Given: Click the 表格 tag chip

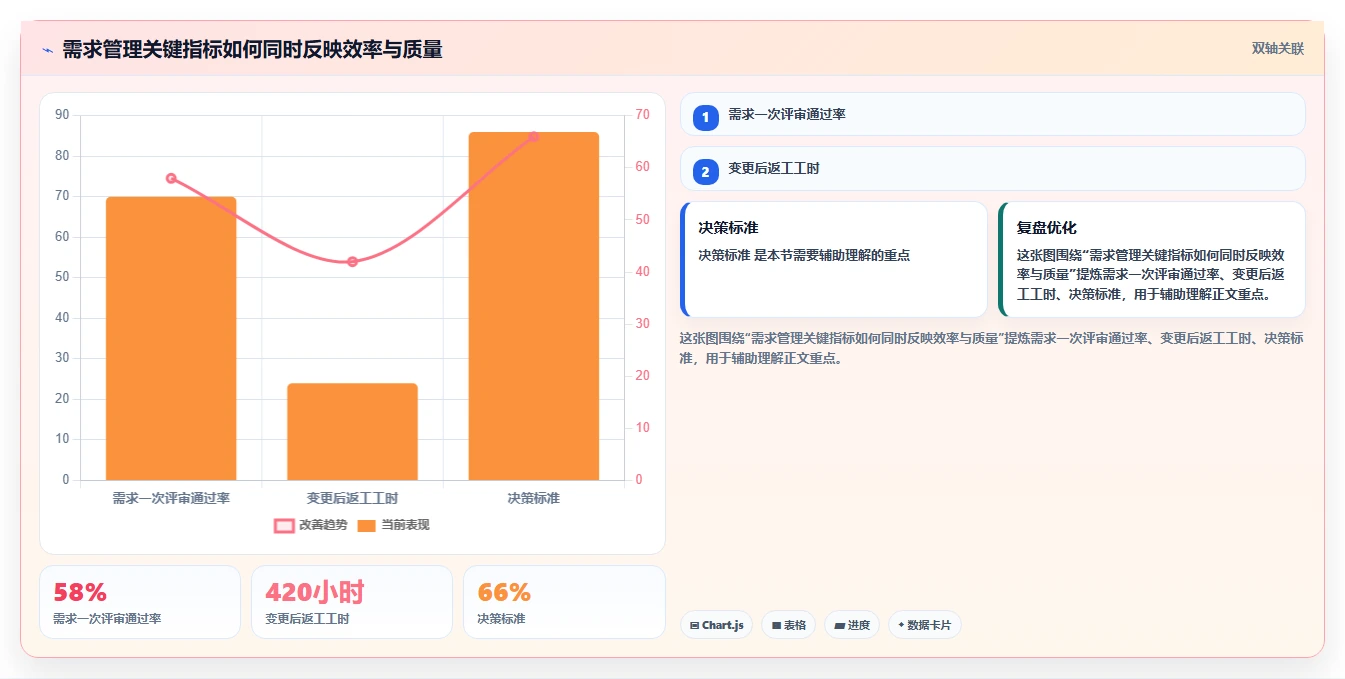Looking at the screenshot, I should [x=788, y=625].
